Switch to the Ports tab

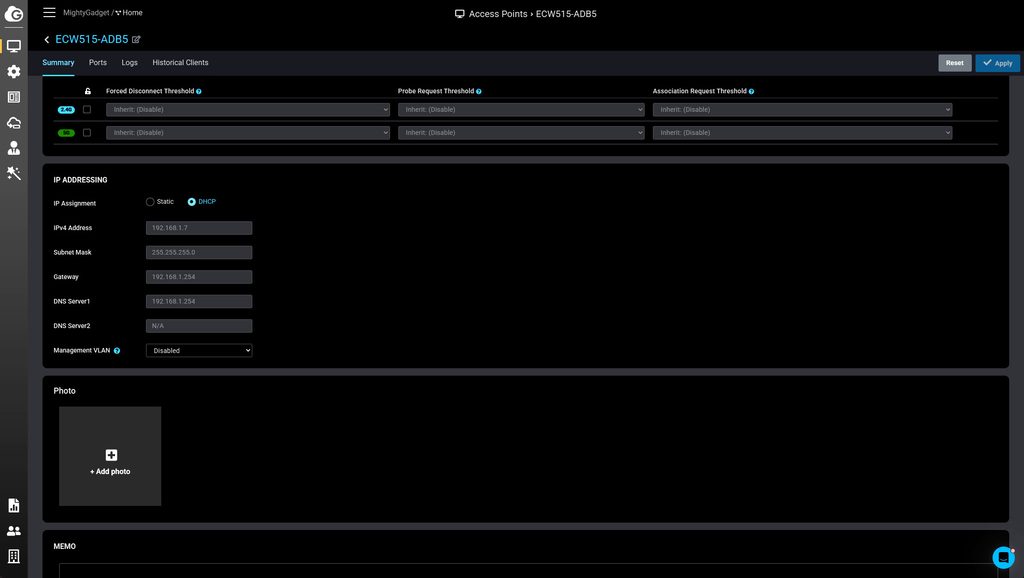[x=98, y=63]
